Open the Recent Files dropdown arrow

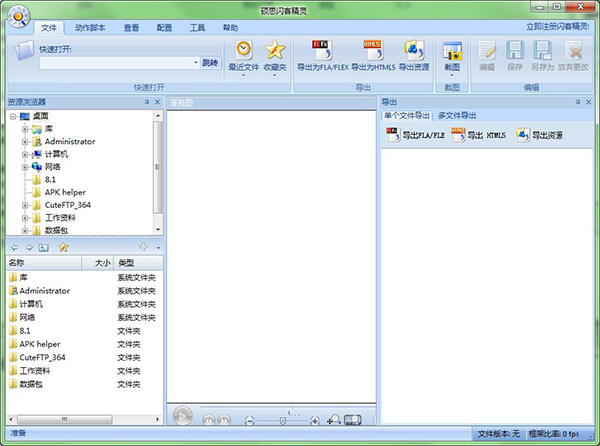(x=243, y=75)
